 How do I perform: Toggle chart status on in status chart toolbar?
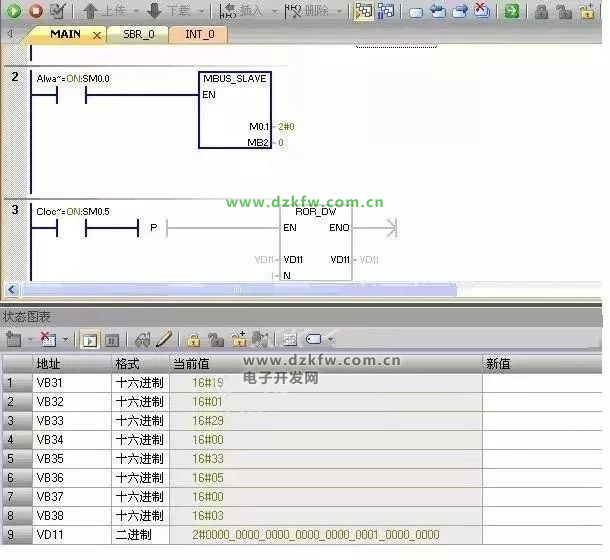coord(88,340)
